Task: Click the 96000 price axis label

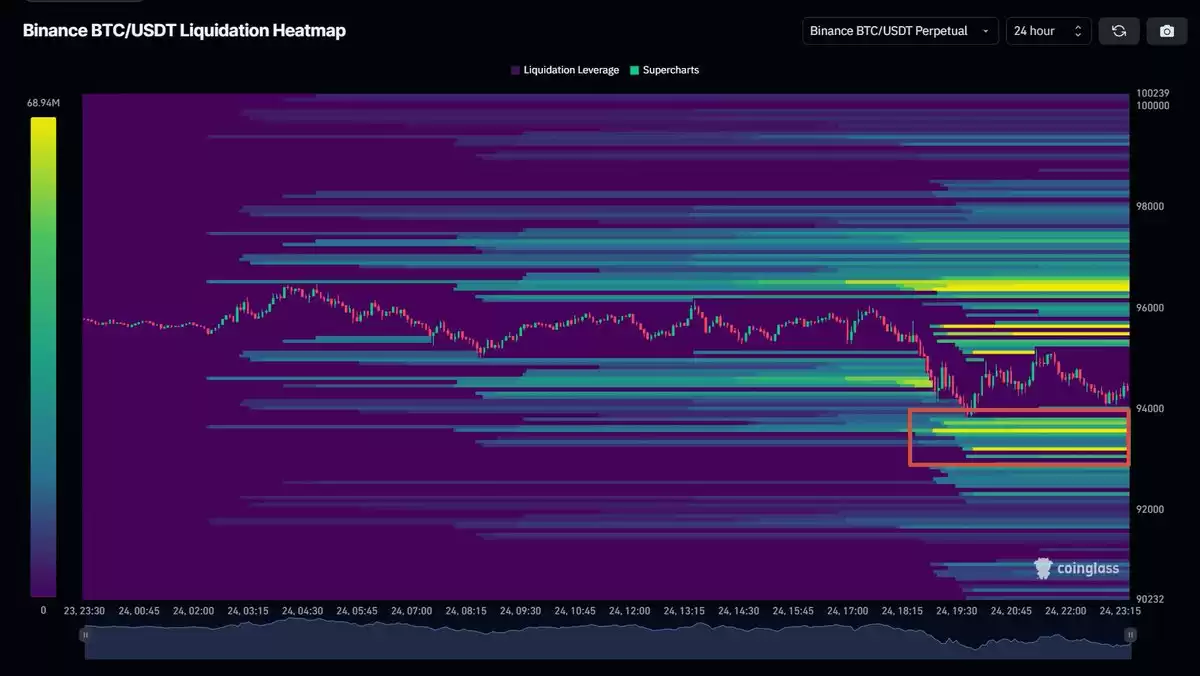Action: 1150,307
